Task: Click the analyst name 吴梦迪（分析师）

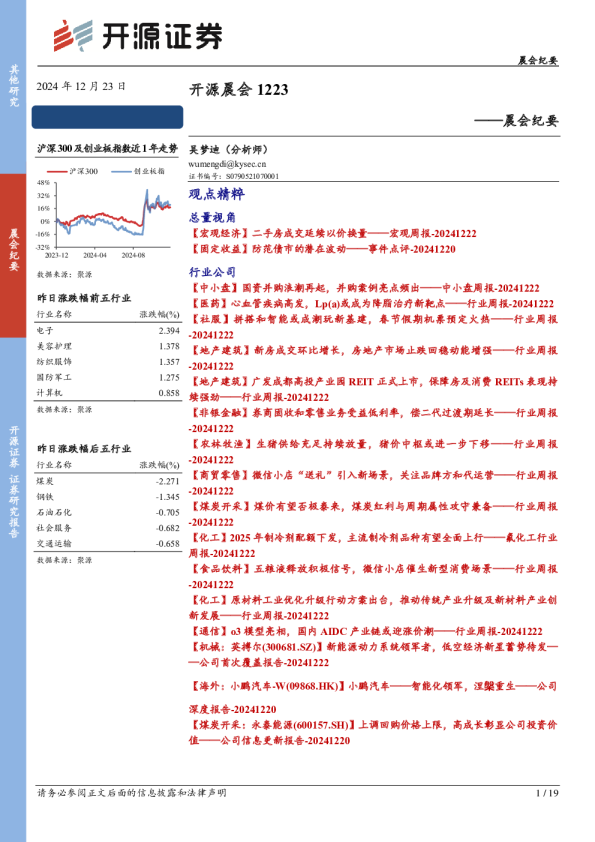Action: click(228, 150)
